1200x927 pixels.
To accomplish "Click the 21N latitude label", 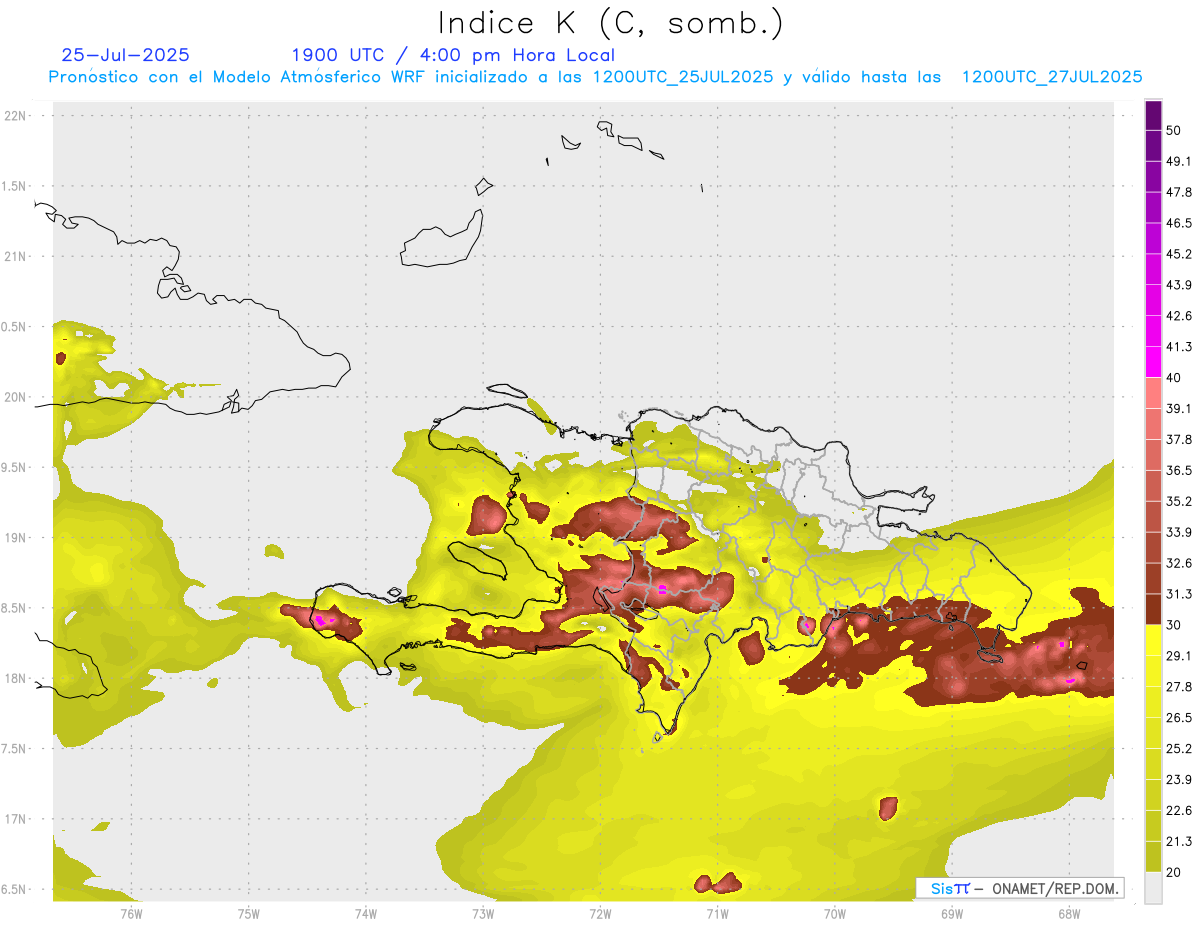I will (16, 256).
